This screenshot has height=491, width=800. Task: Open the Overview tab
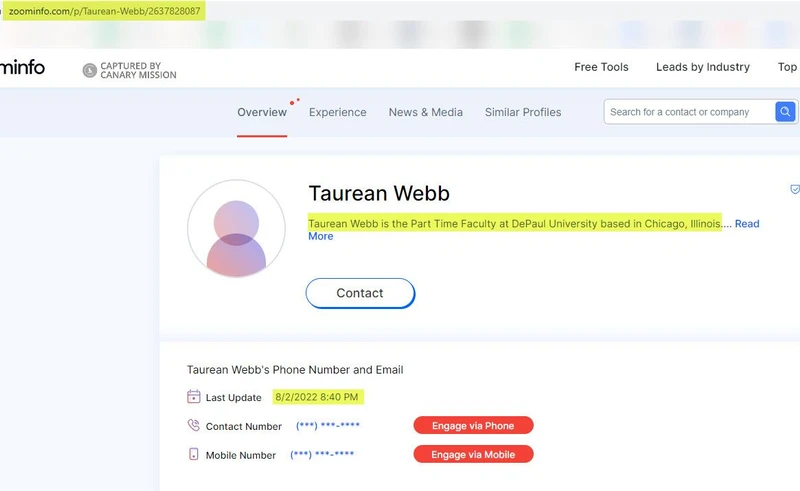point(262,112)
